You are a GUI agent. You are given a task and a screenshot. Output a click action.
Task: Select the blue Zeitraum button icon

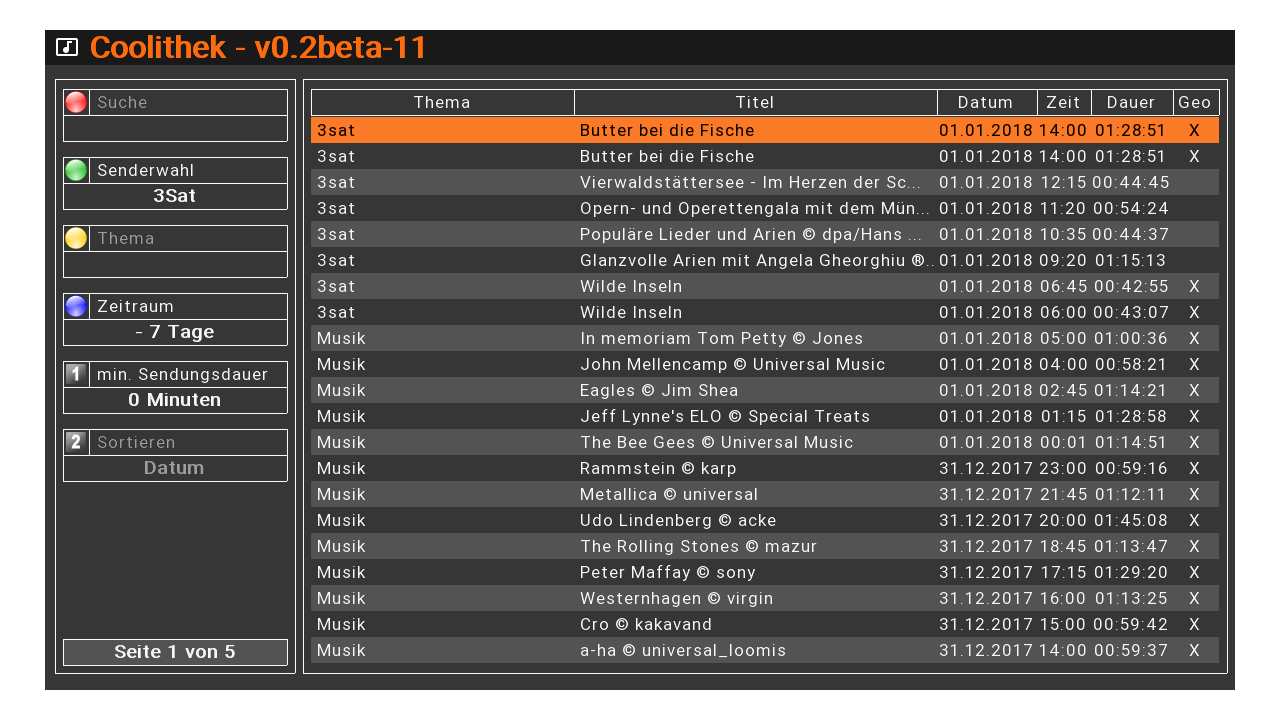[76, 306]
